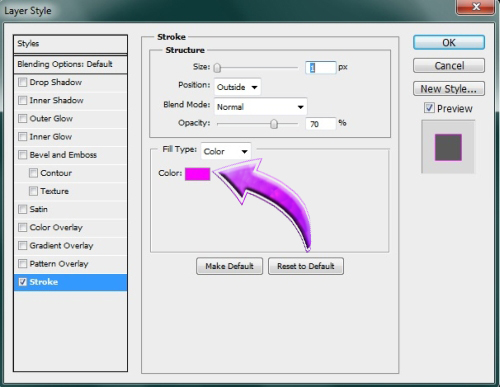Image resolution: width=500 pixels, height=387 pixels.
Task: Check the Outer Glow effect box
Action: (22, 118)
